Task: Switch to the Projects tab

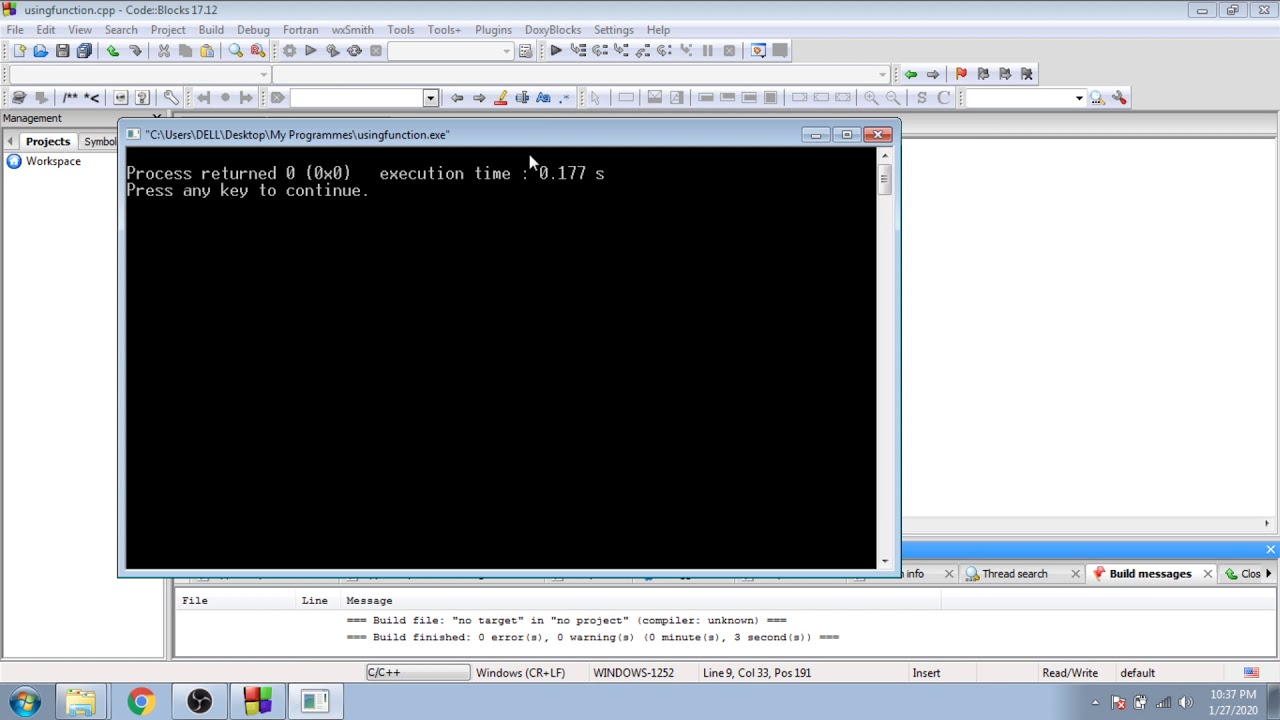Action: [48, 142]
